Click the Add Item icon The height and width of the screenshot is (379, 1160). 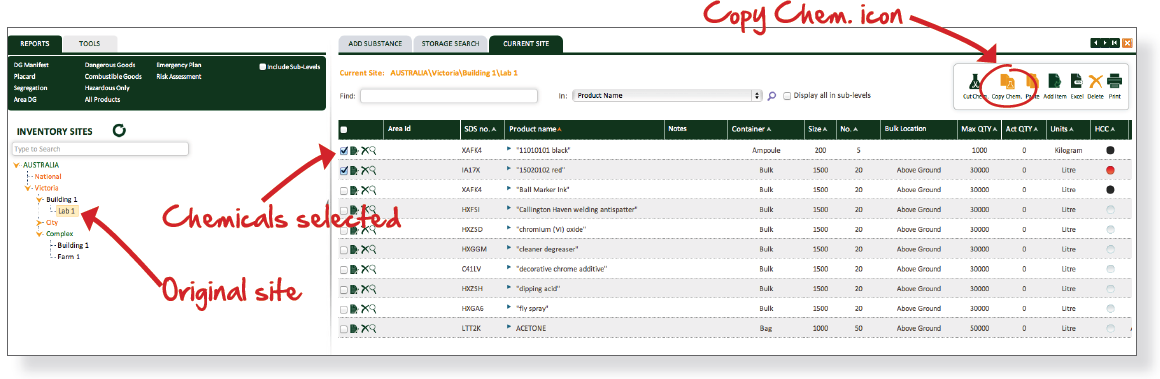(x=1054, y=81)
